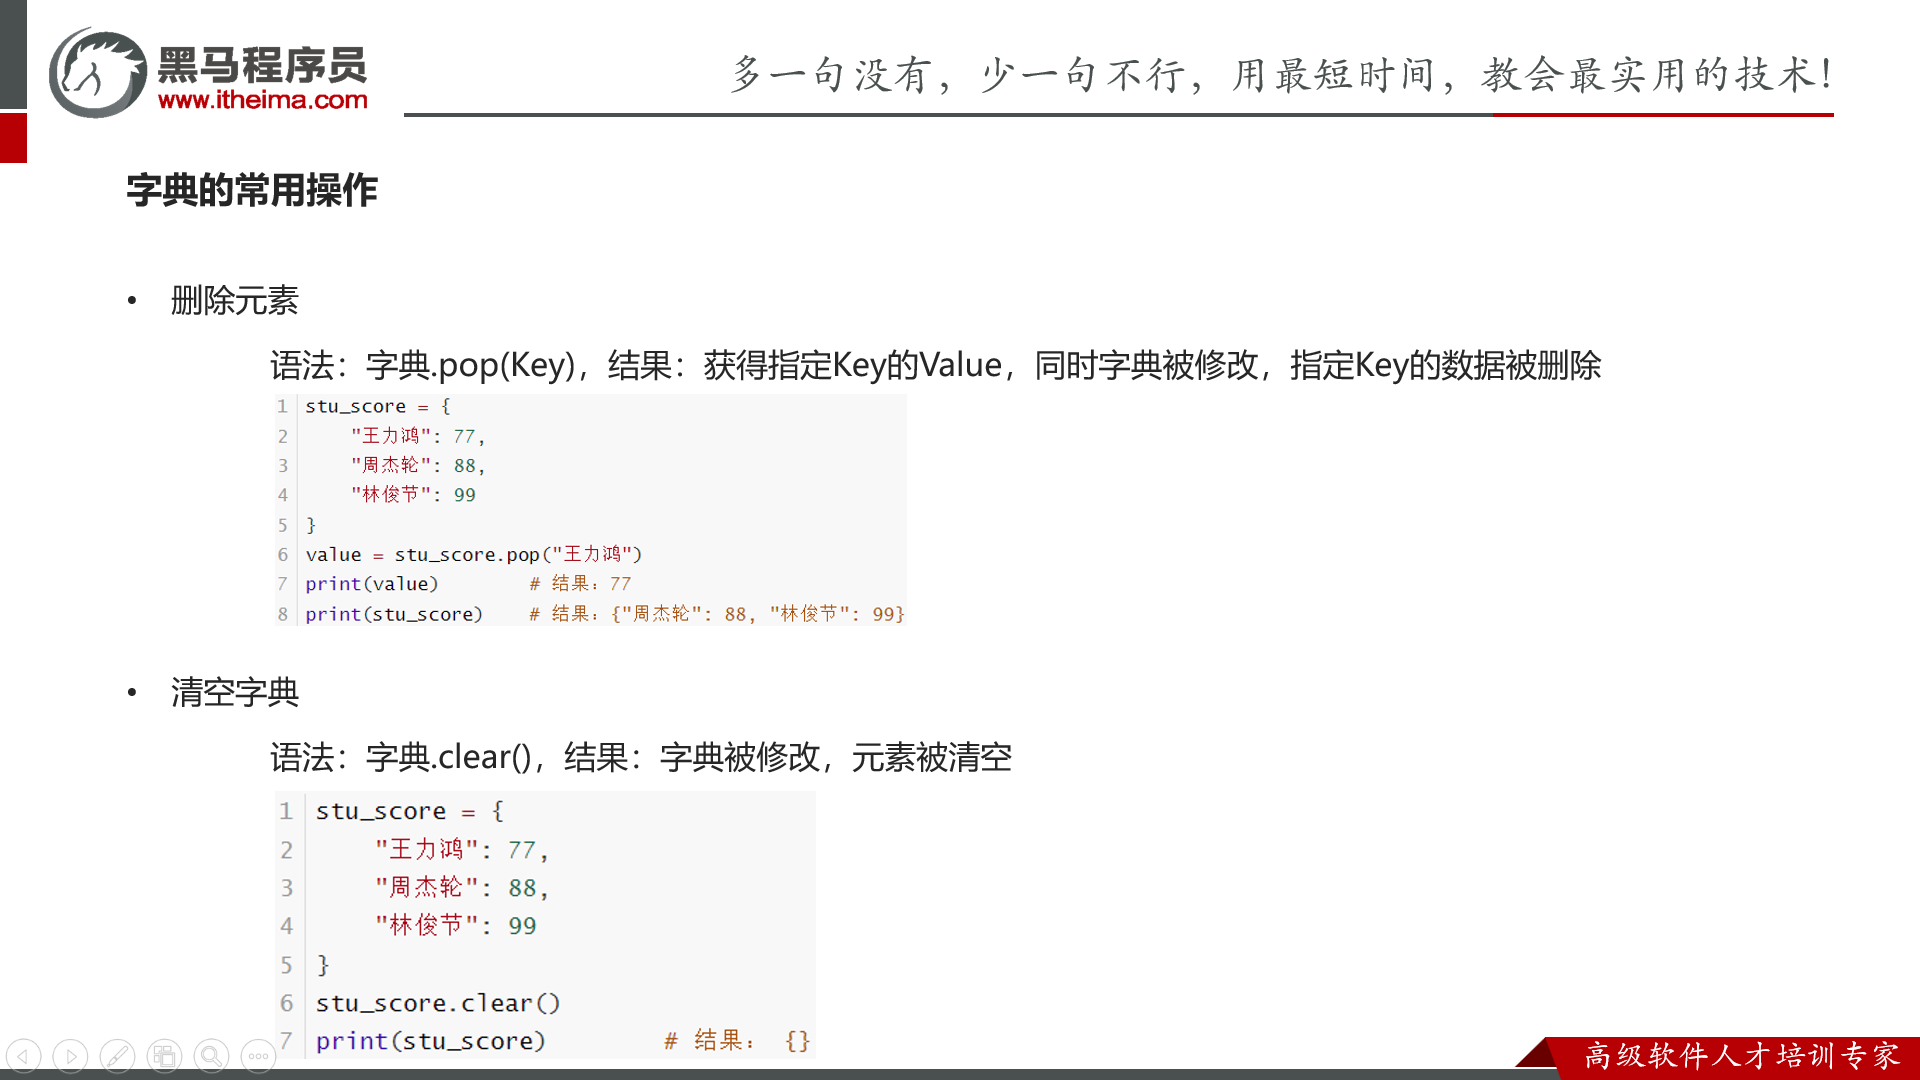
Task: Open the pen and laser pointer tools
Action: [x=117, y=1056]
